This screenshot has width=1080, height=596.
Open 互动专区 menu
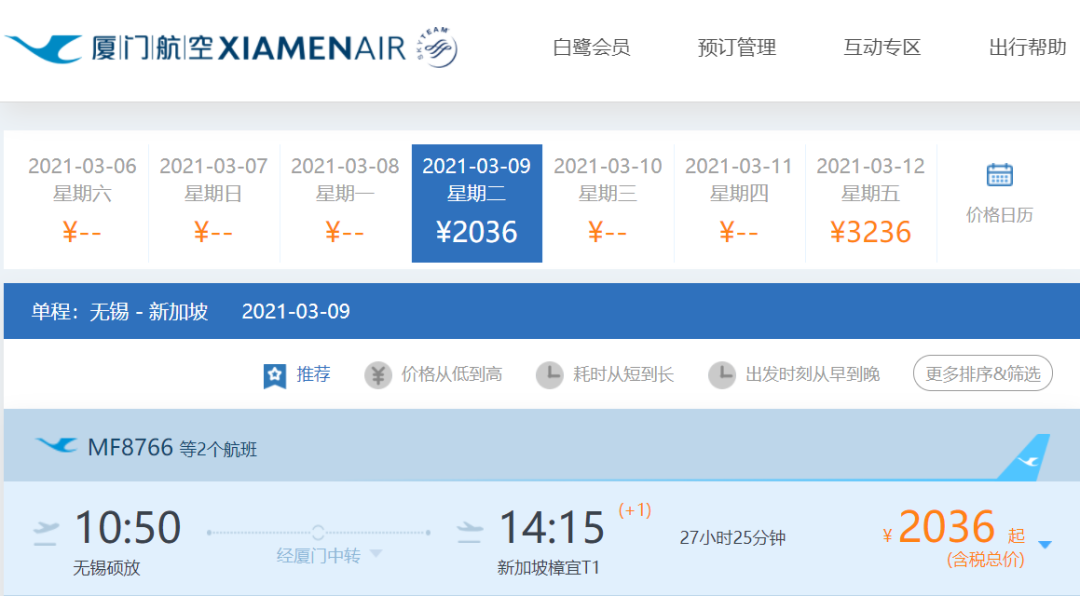point(882,48)
